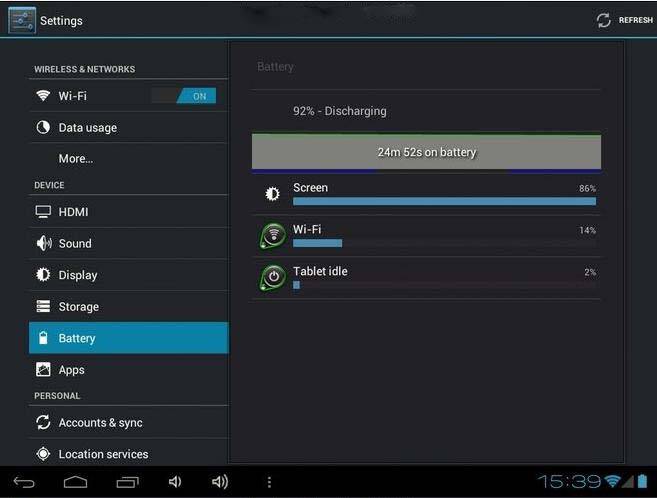657x498 pixels.
Task: Lower volume with navigation bar speaker
Action: (175, 482)
